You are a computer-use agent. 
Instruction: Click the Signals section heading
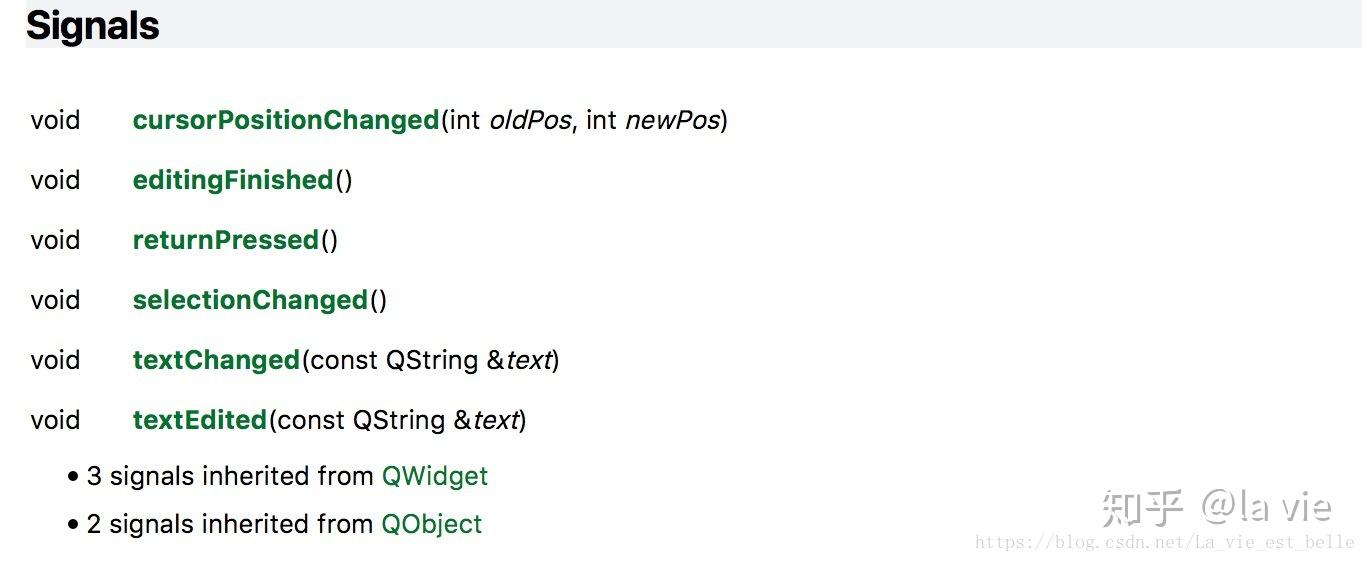coord(93,26)
